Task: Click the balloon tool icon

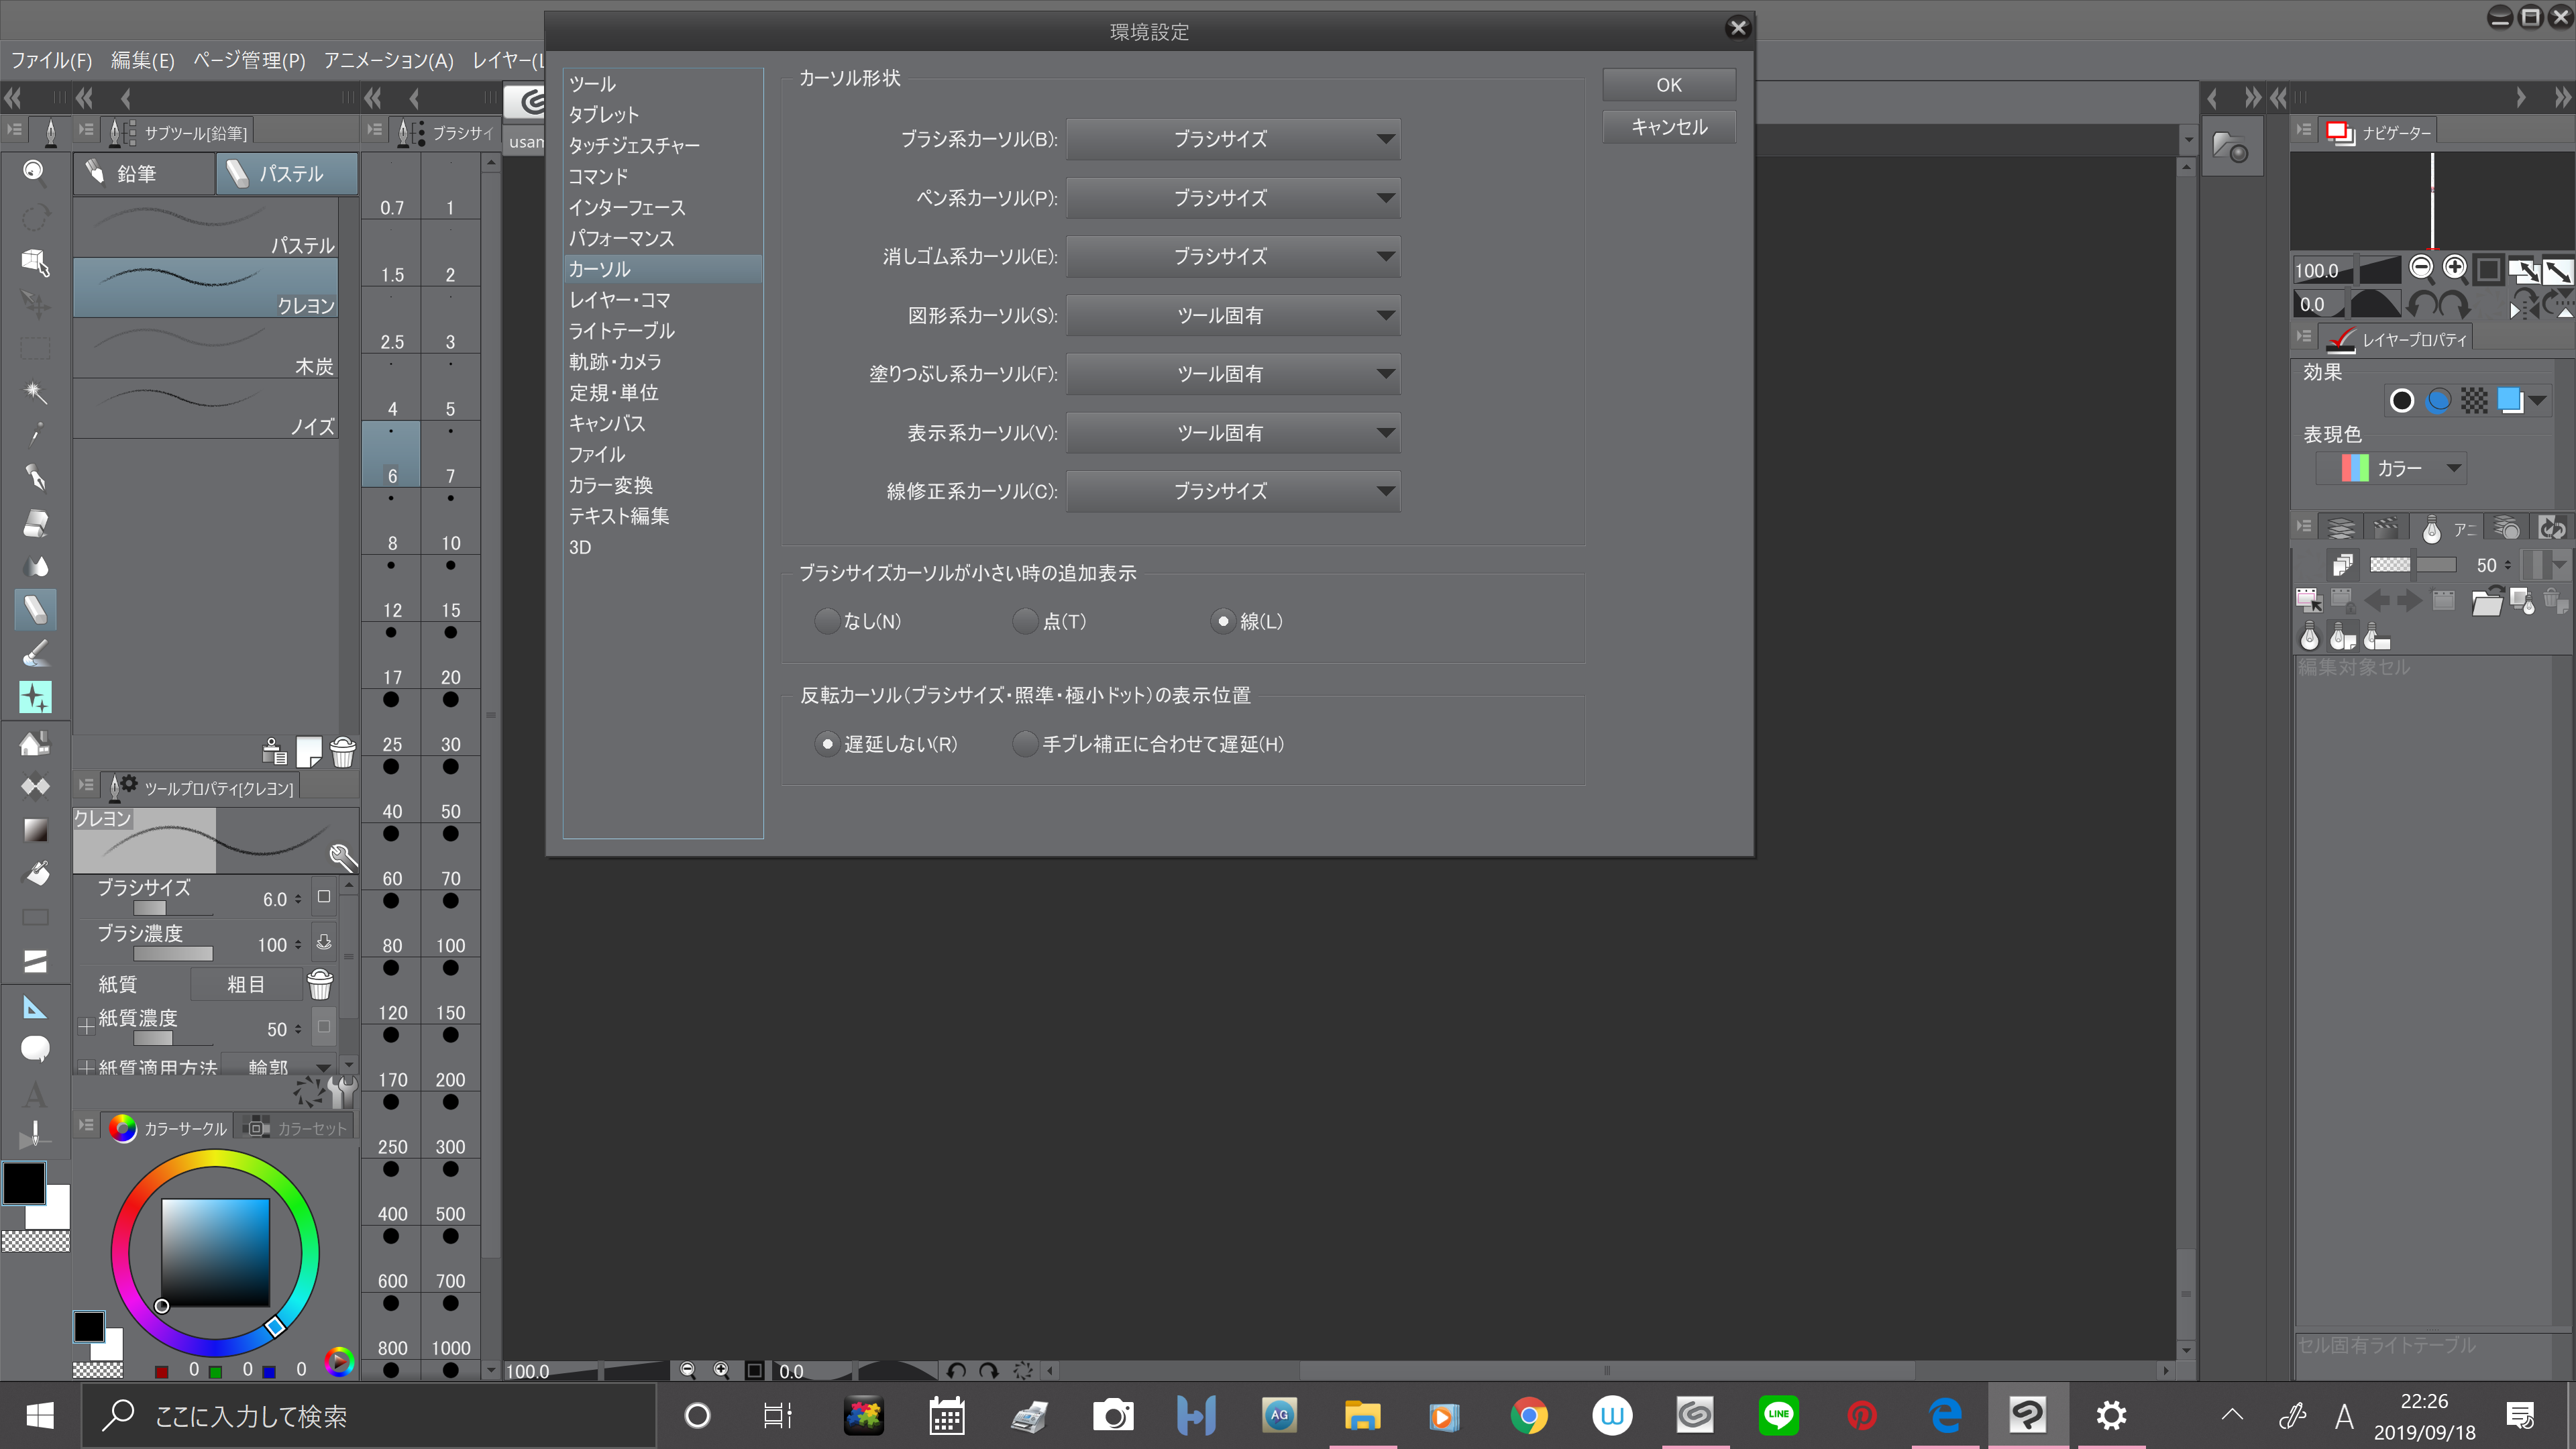Action: pos(35,1049)
